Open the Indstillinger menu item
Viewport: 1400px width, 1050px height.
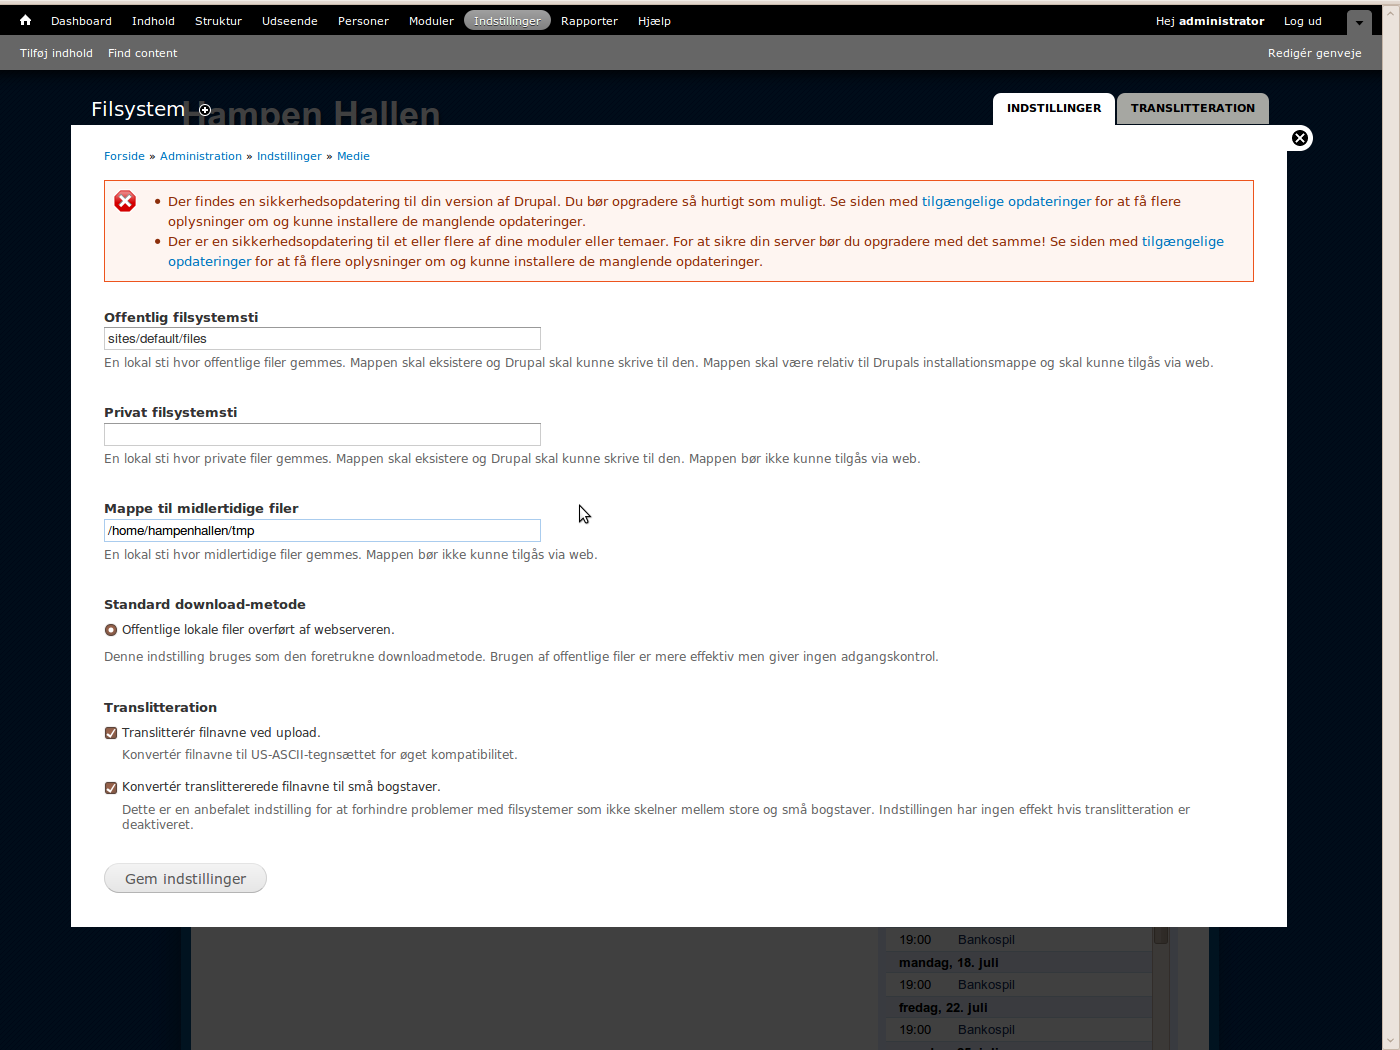507,21
